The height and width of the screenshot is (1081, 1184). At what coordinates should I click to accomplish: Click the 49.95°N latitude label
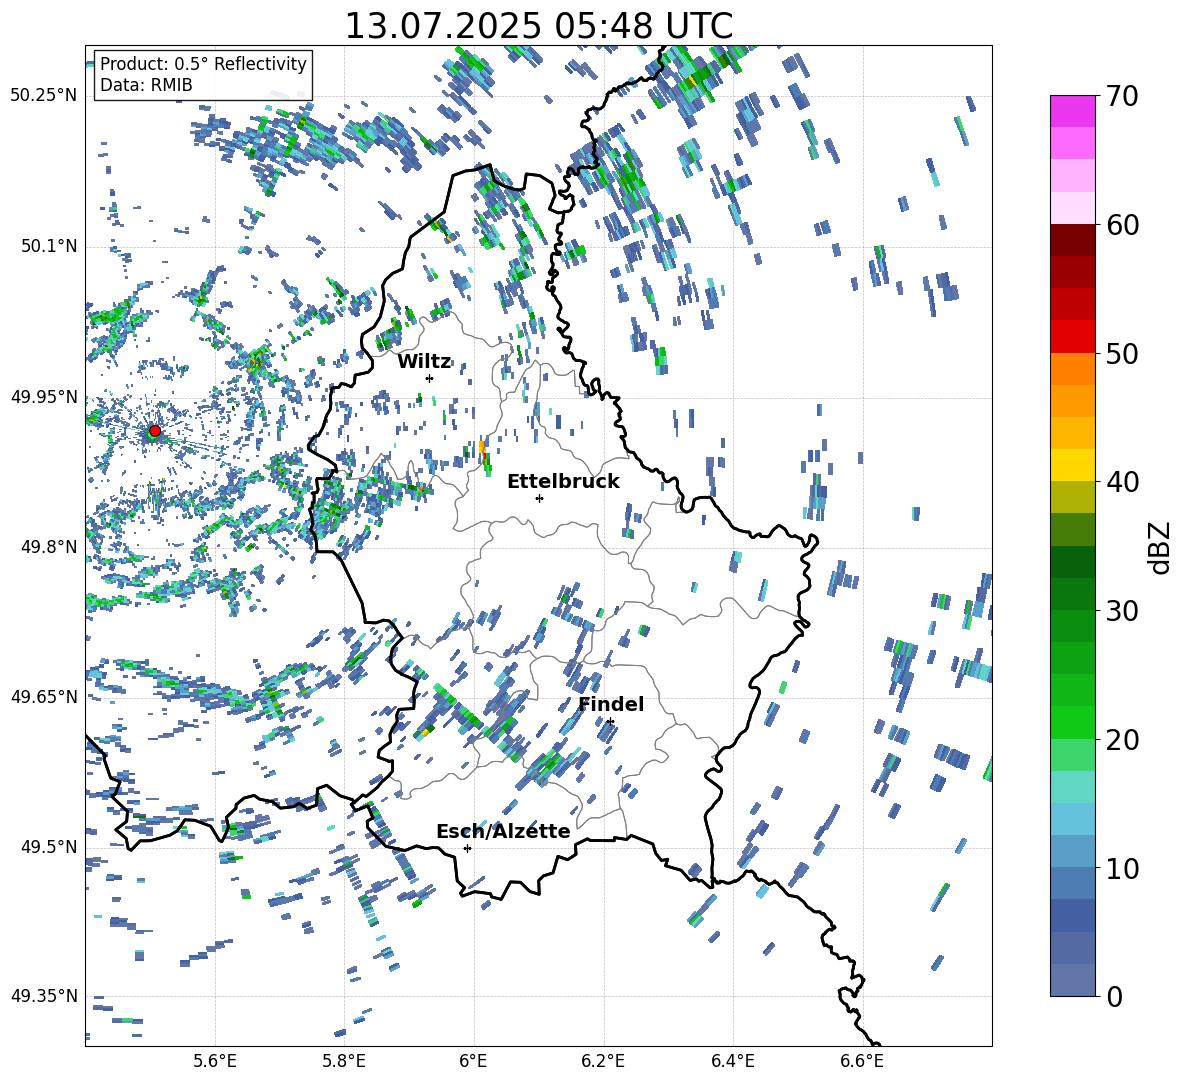pyautogui.click(x=44, y=396)
